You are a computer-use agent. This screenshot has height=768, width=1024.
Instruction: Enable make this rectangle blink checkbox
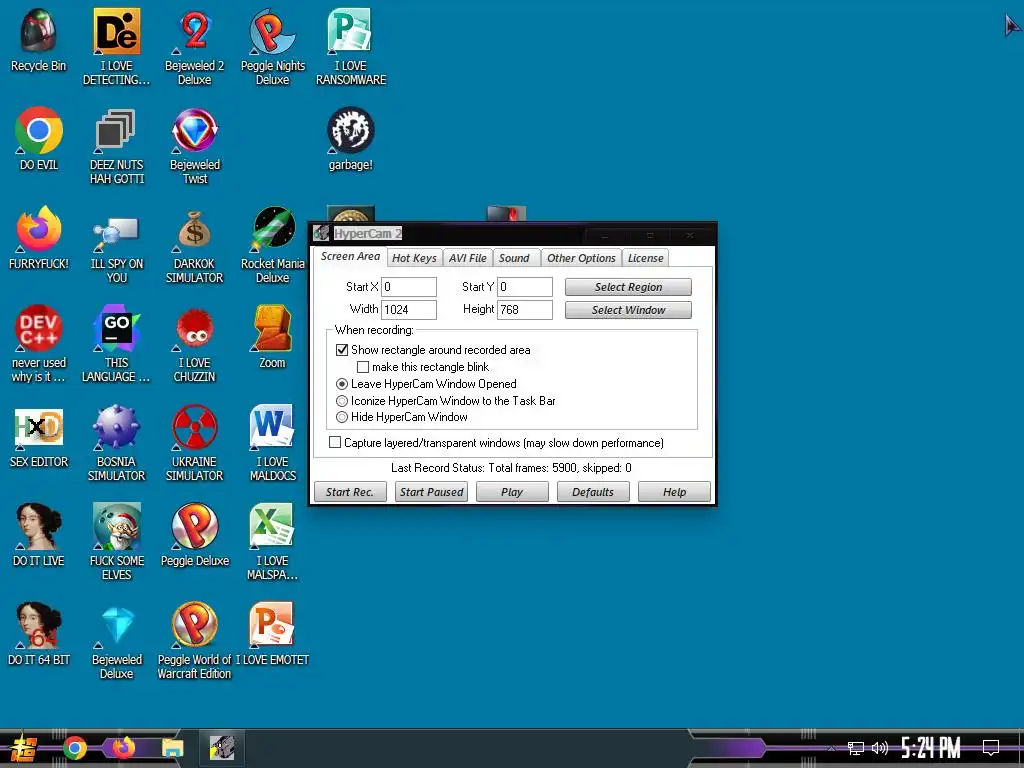pos(362,367)
